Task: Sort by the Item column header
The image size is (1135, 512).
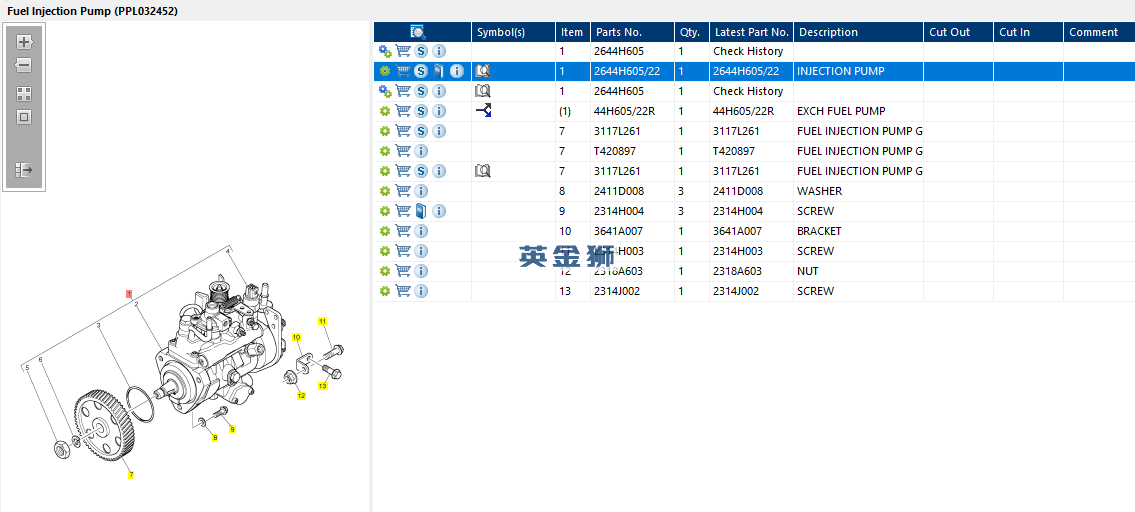Action: pyautogui.click(x=573, y=32)
